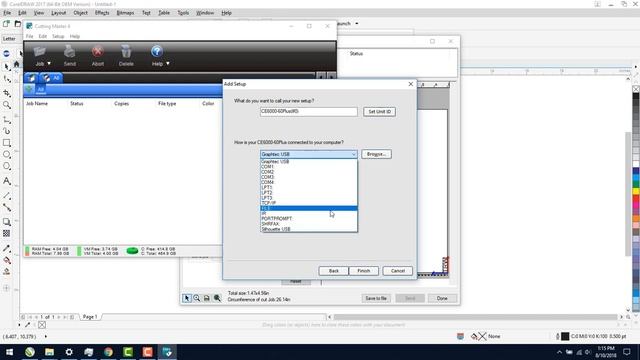Click the Save to file button

pos(376,298)
